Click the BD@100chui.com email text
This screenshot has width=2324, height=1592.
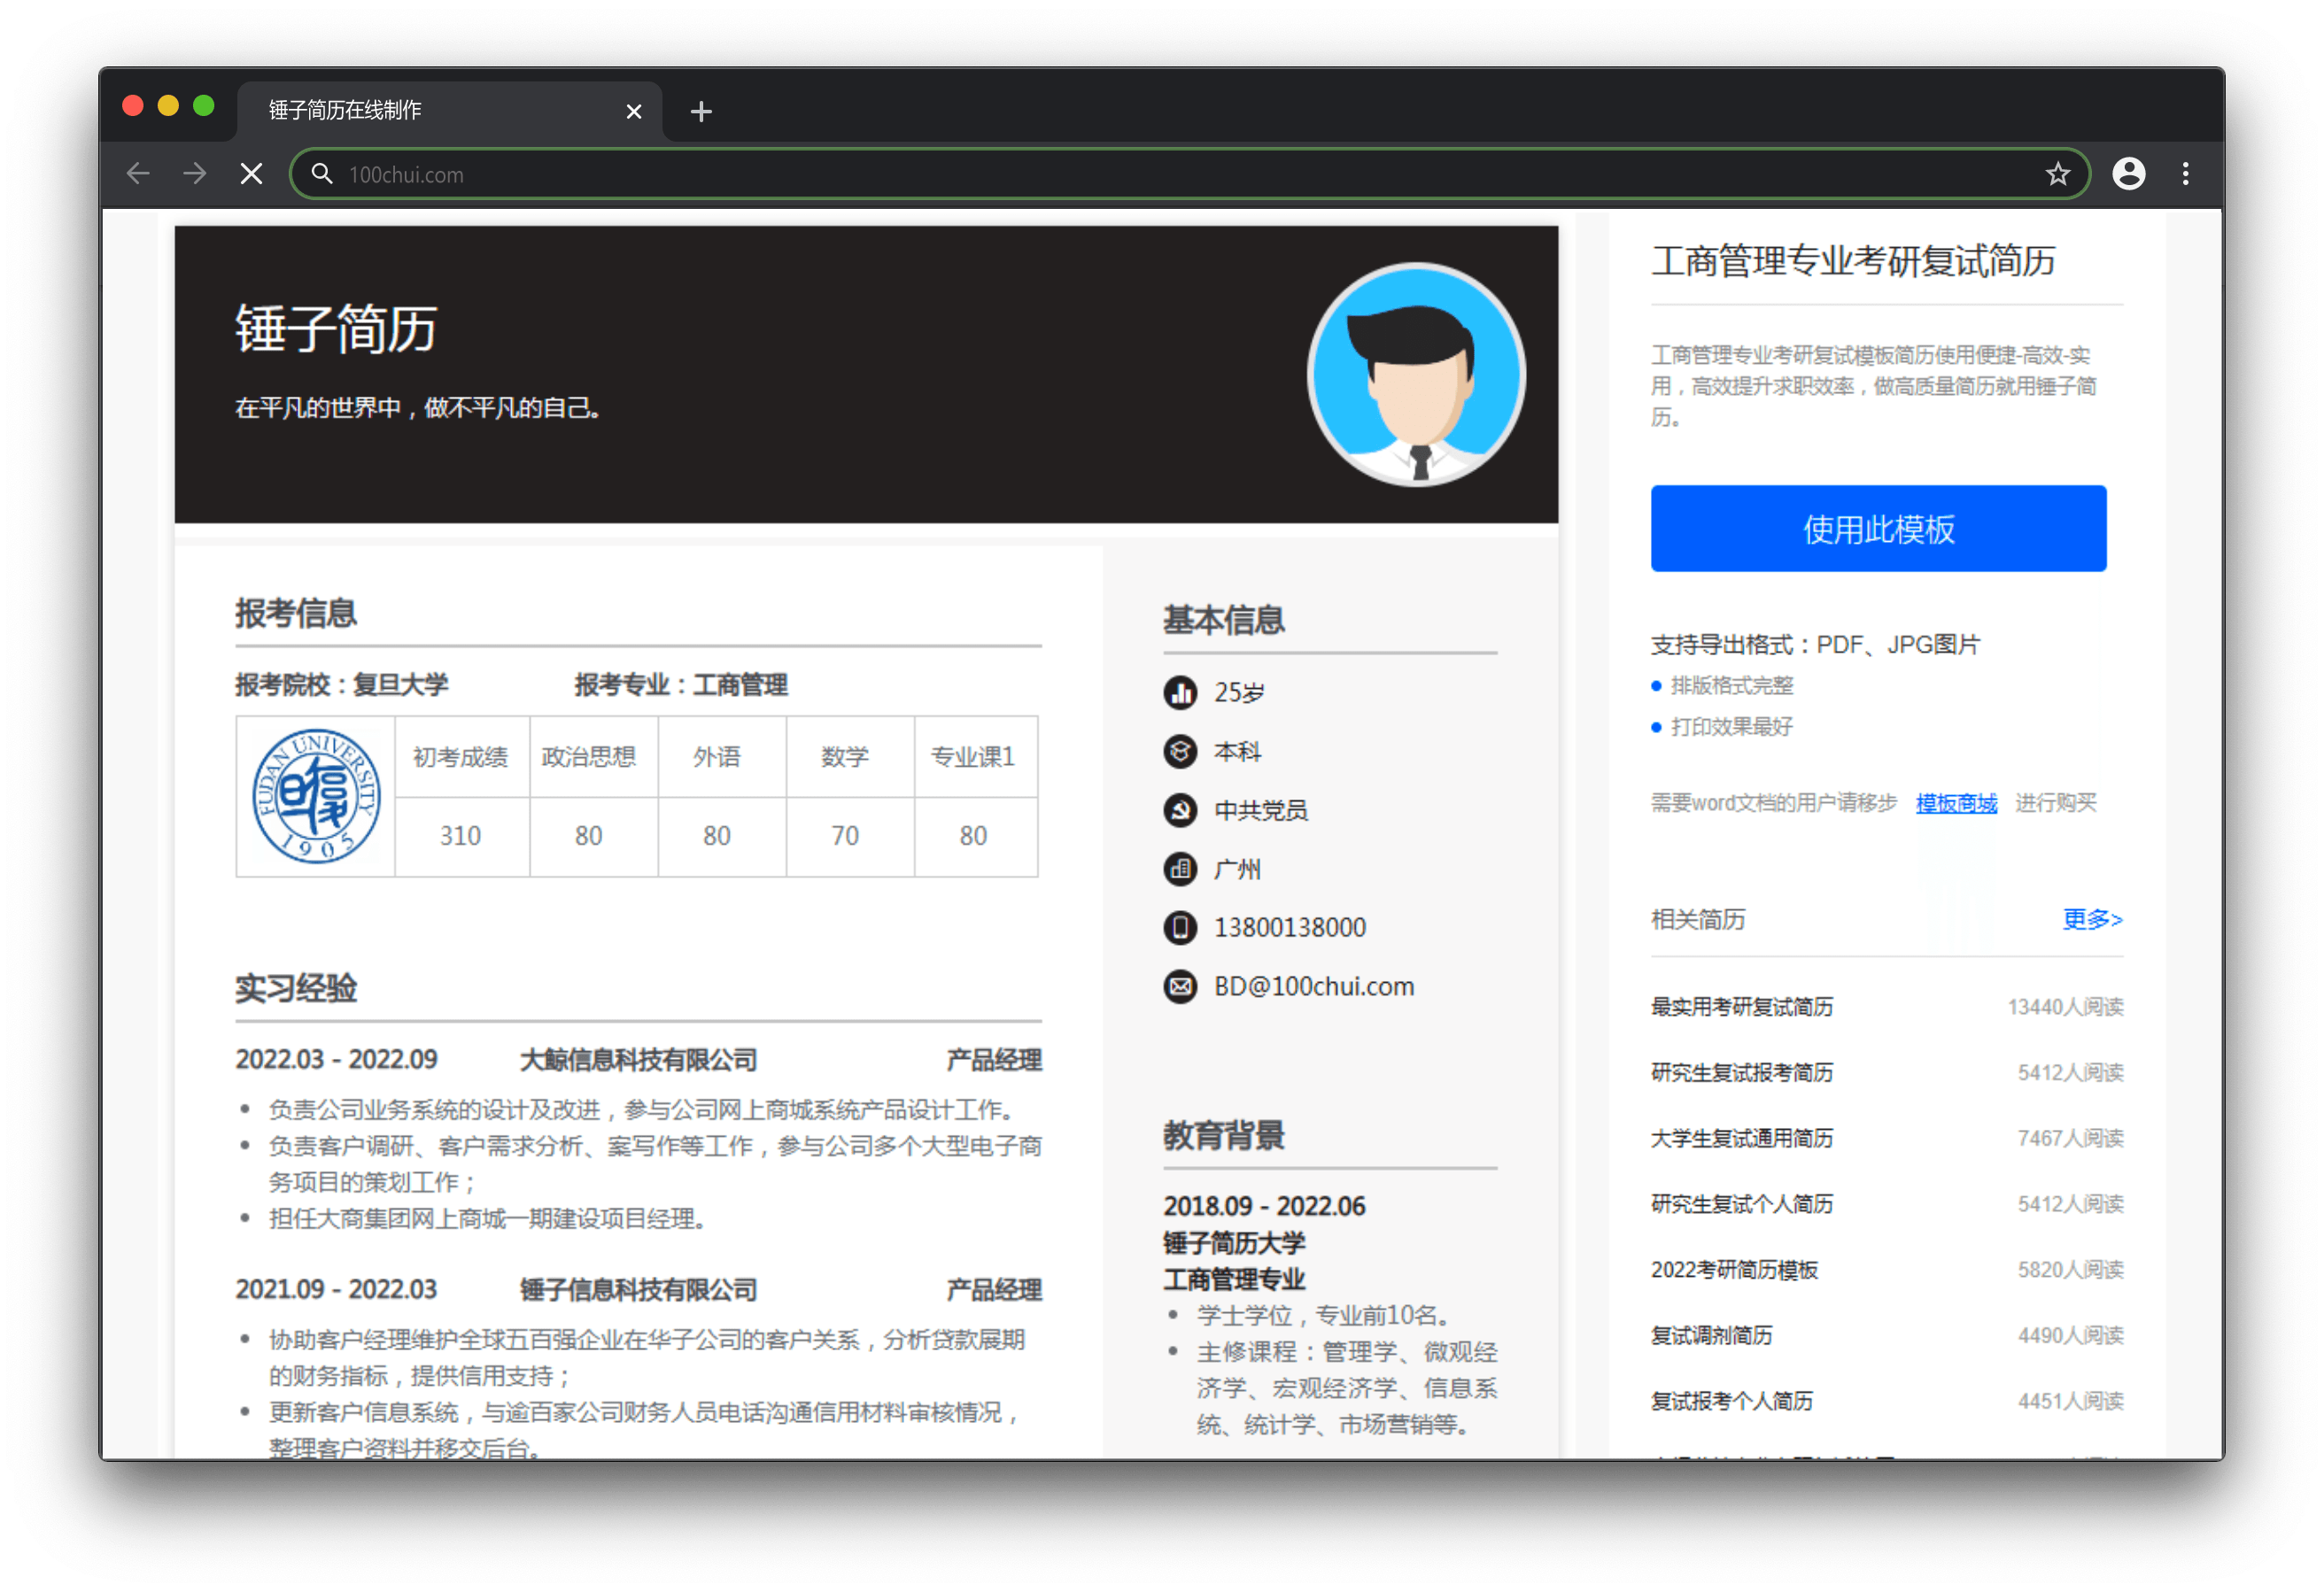pyautogui.click(x=1314, y=987)
